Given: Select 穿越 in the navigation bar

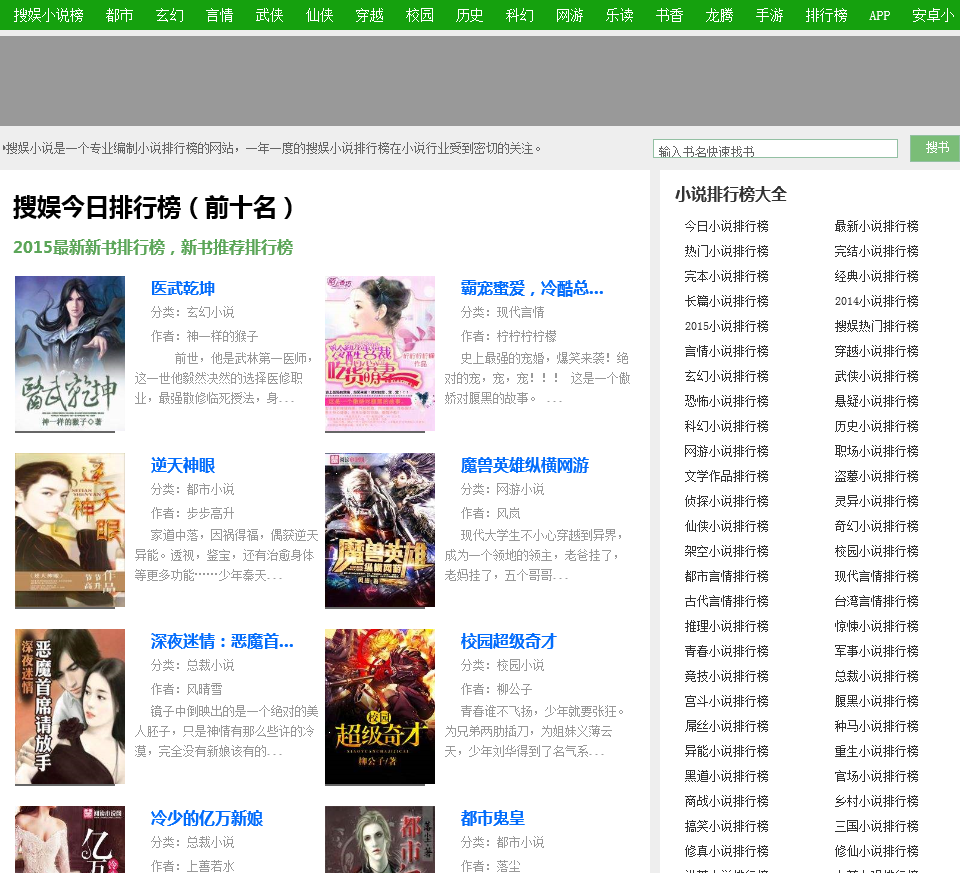Looking at the screenshot, I should pos(369,15).
